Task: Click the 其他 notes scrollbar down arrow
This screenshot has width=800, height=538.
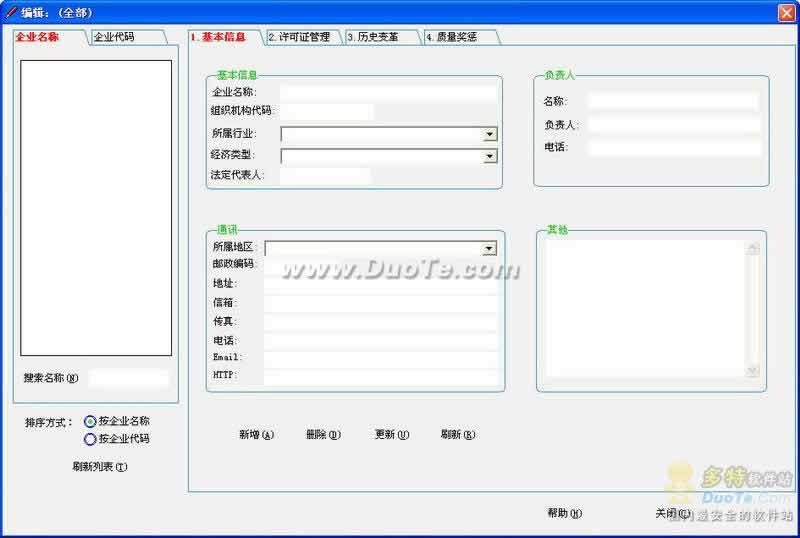Action: click(753, 371)
